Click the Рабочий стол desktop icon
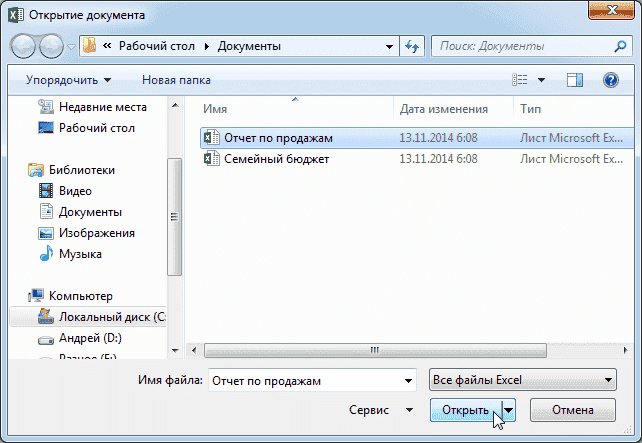The width and height of the screenshot is (642, 443). (x=46, y=127)
